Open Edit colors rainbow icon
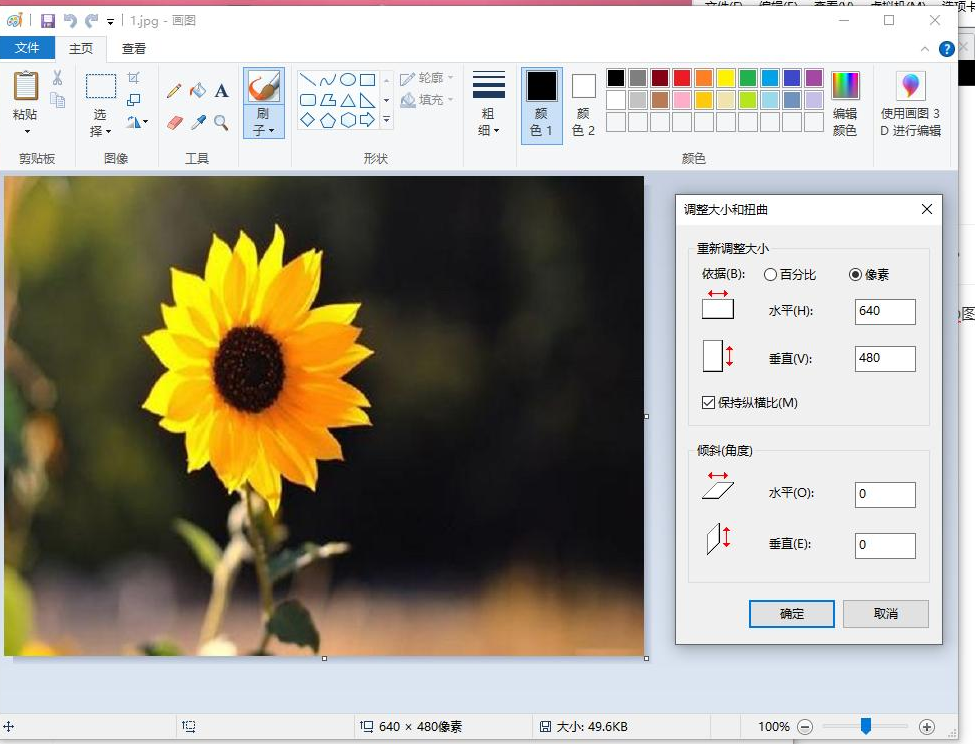The width and height of the screenshot is (975, 744). pyautogui.click(x=846, y=86)
